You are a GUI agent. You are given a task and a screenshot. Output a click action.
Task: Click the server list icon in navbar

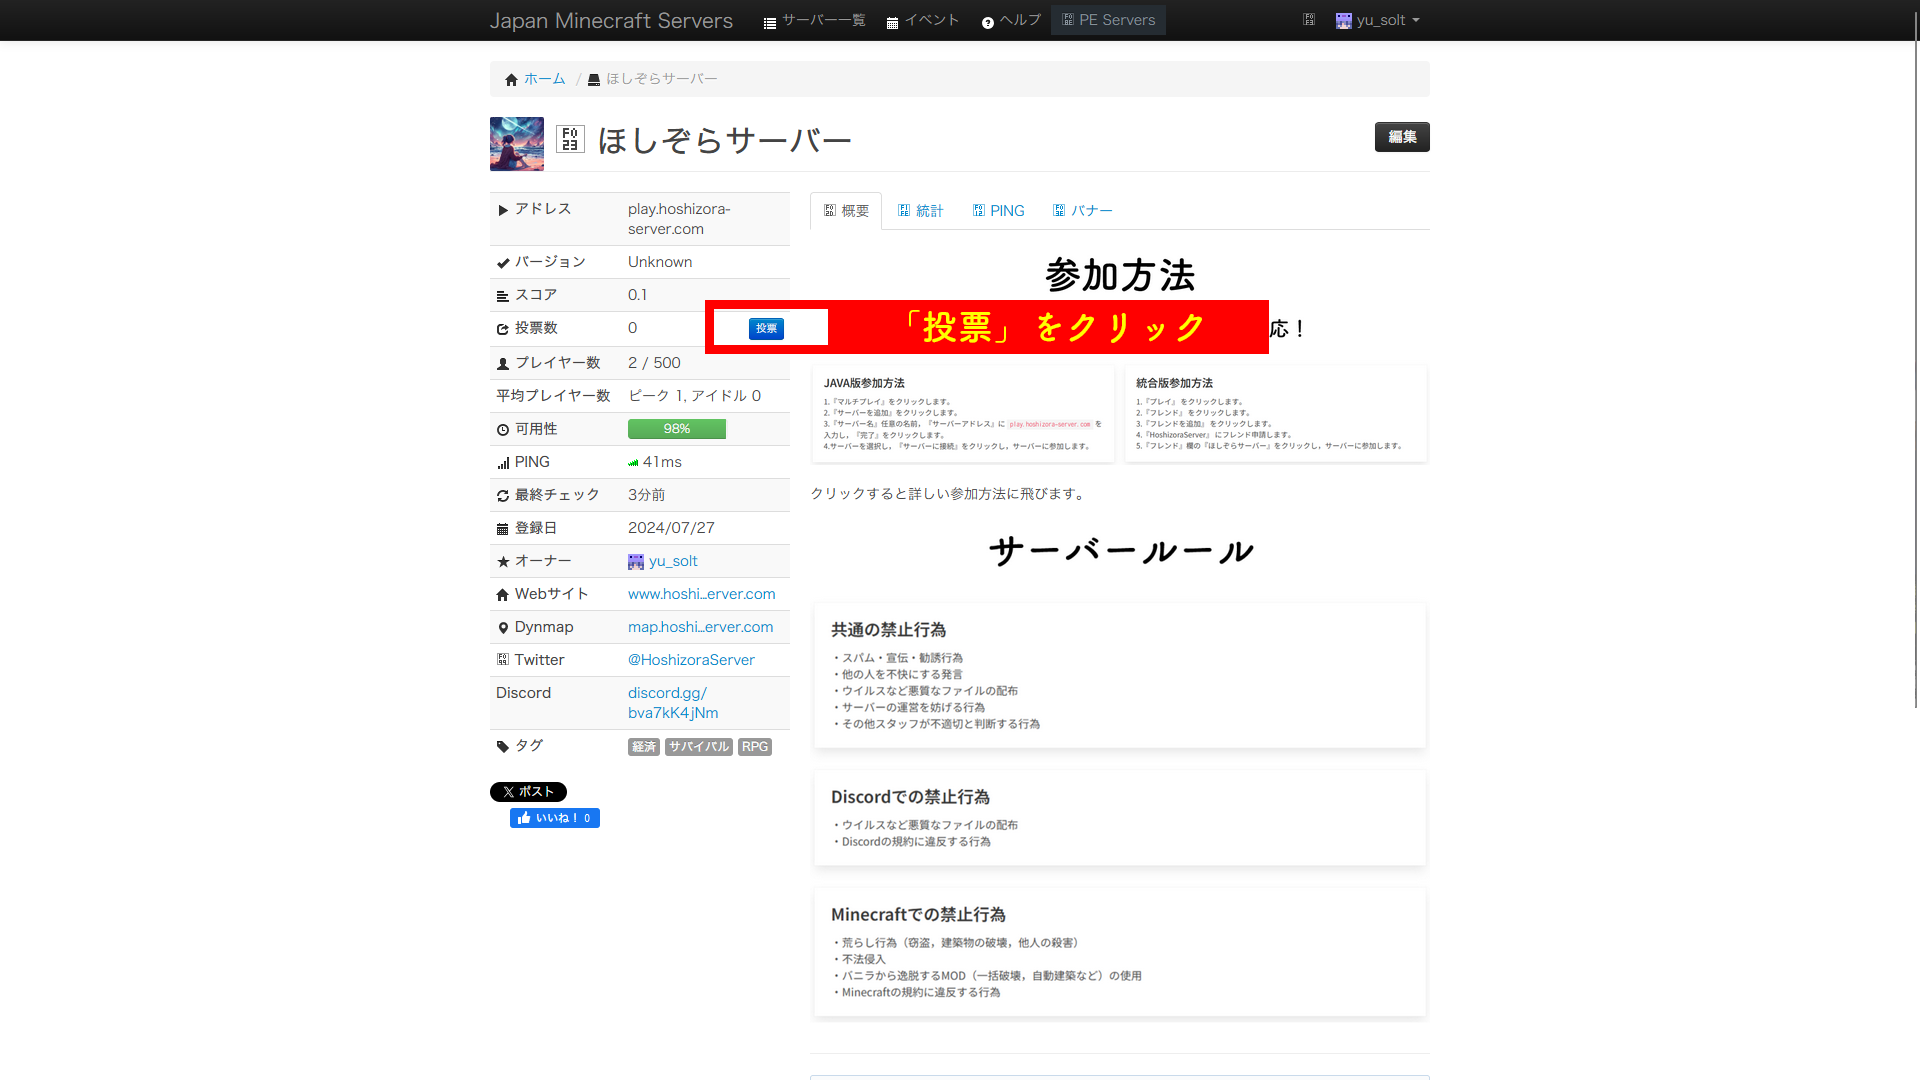coord(770,23)
